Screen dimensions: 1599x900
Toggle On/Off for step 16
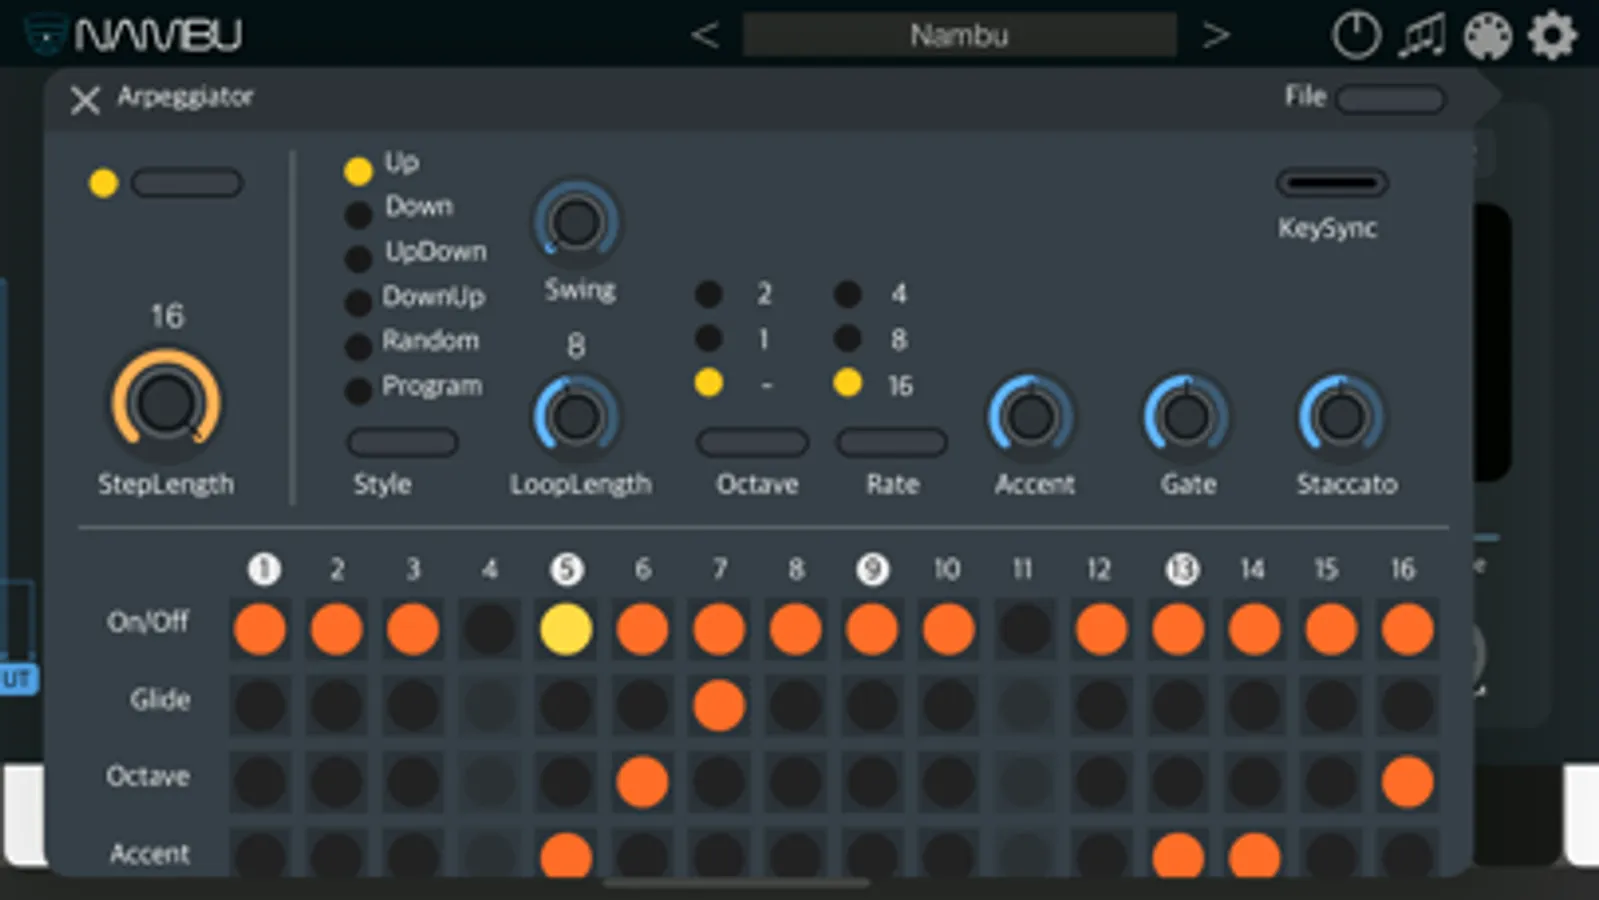[1407, 629]
